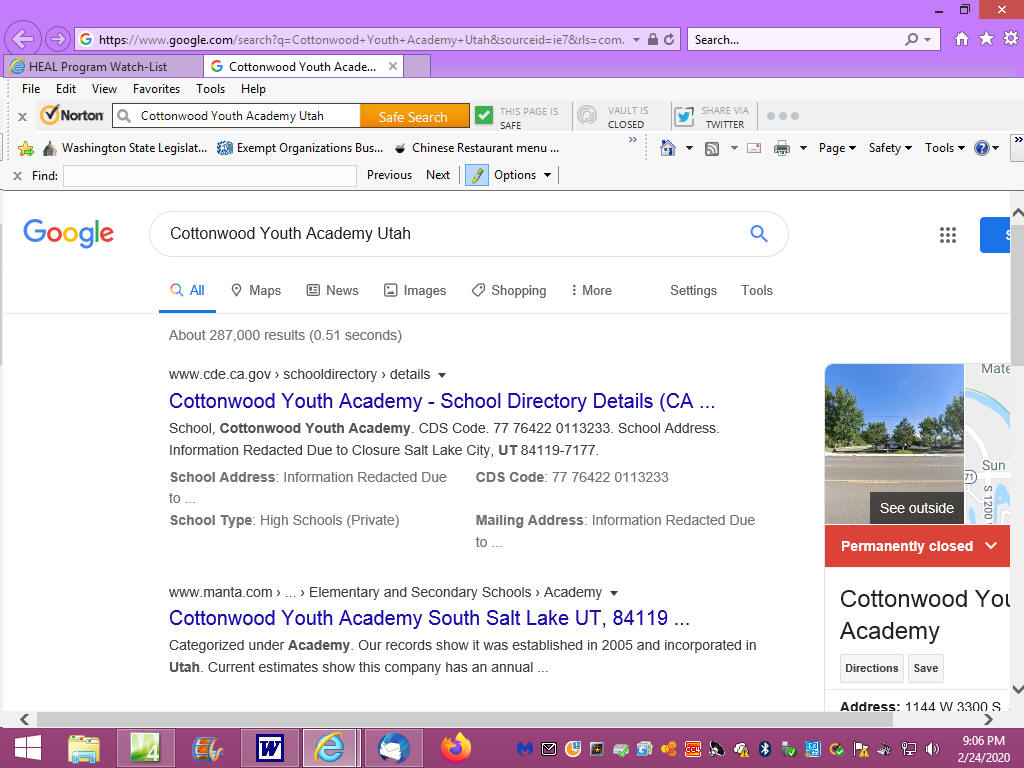This screenshot has width=1024, height=768.
Task: Open the Print options dropdown arrow
Action: pyautogui.click(x=803, y=148)
